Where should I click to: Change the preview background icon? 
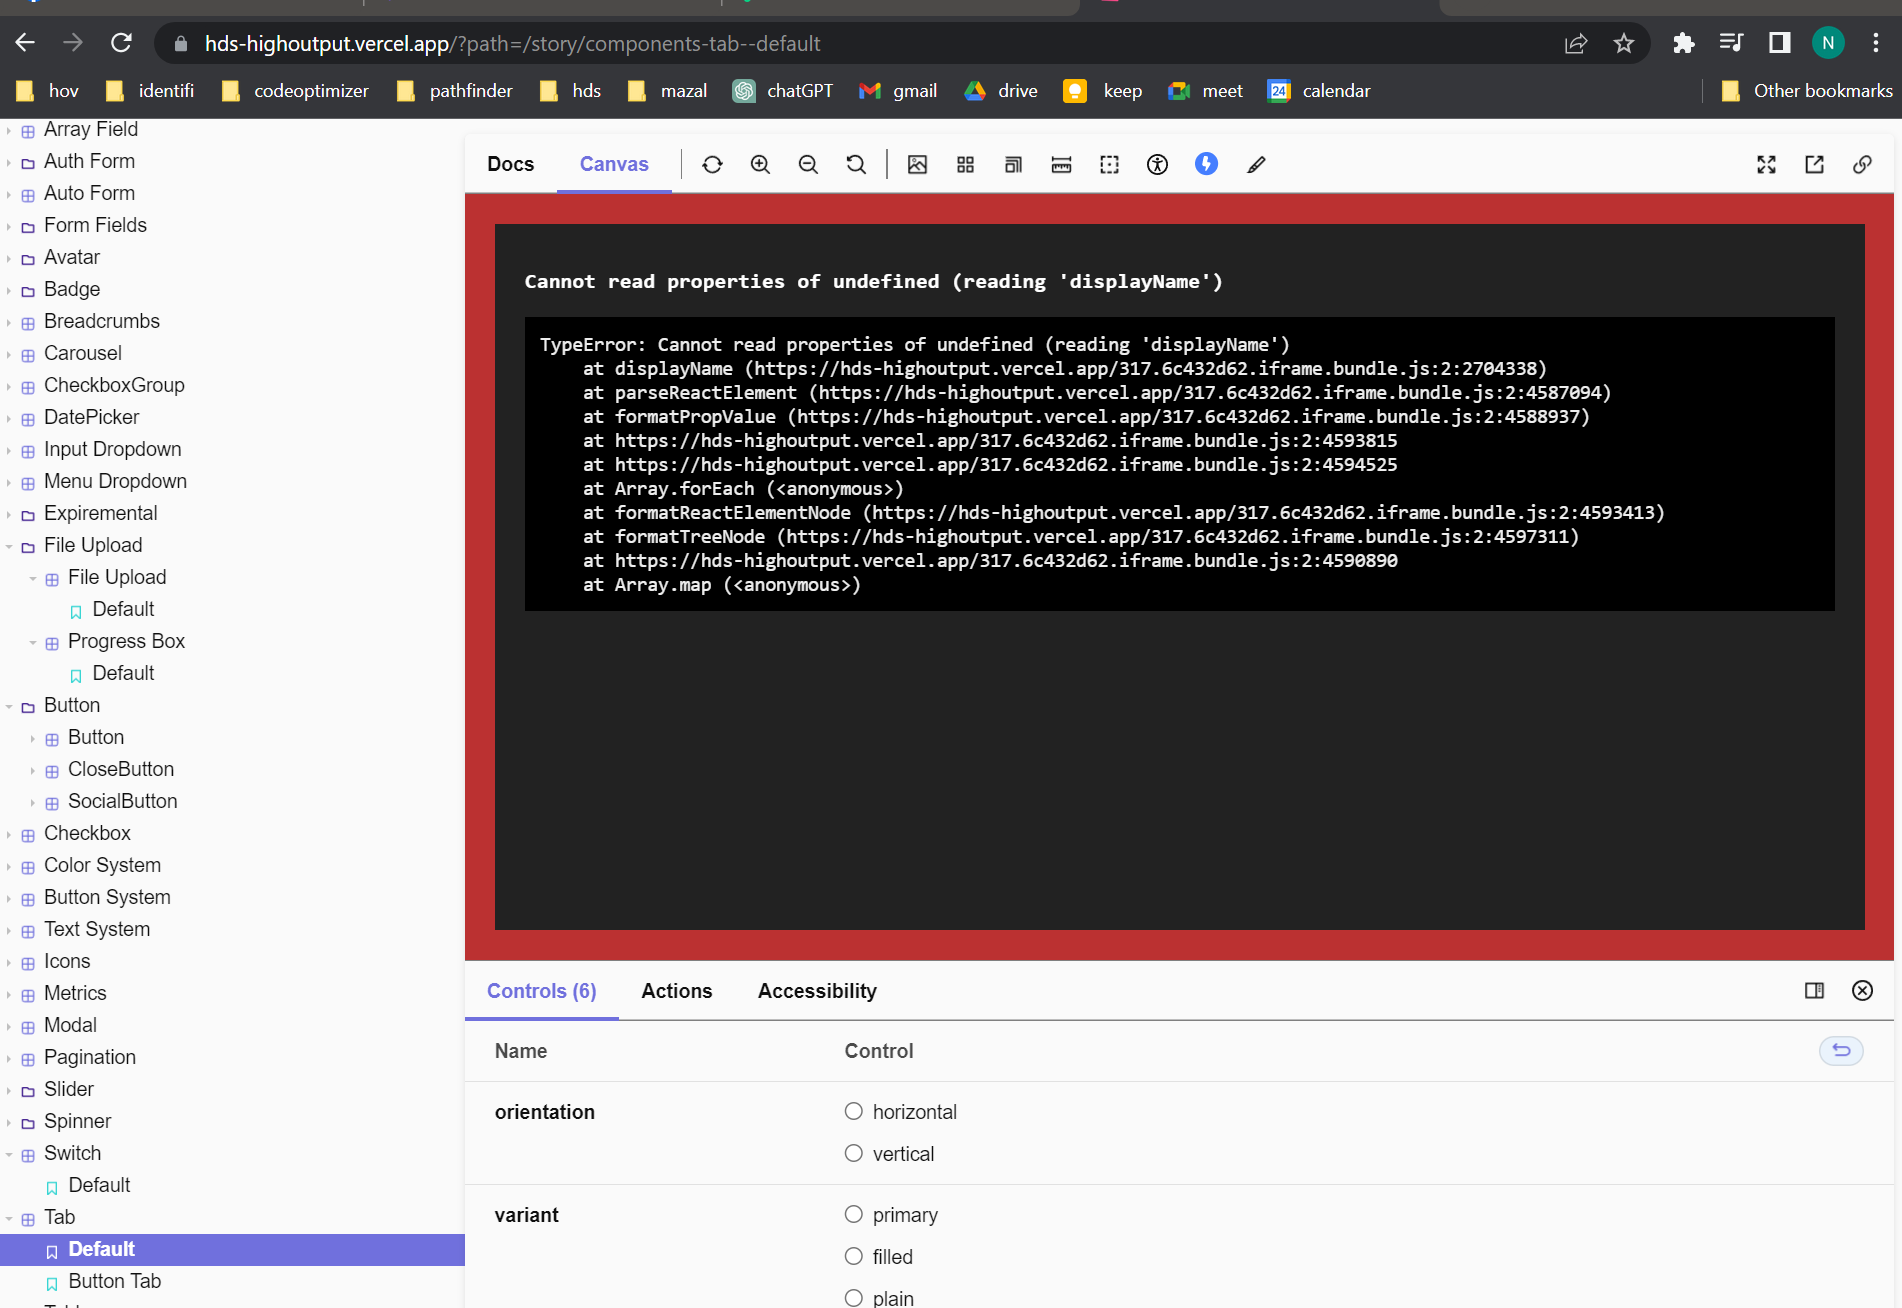click(917, 165)
